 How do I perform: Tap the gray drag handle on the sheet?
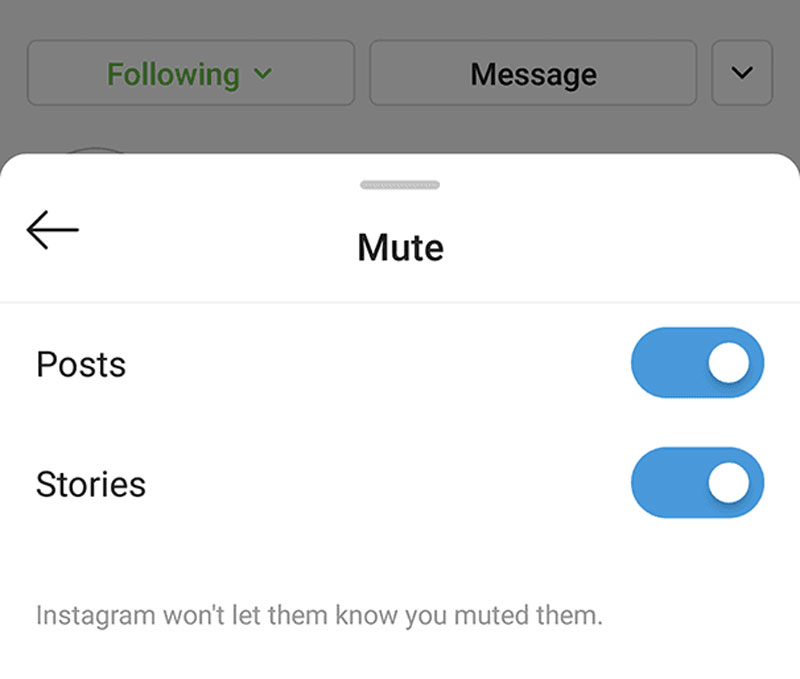pos(400,185)
